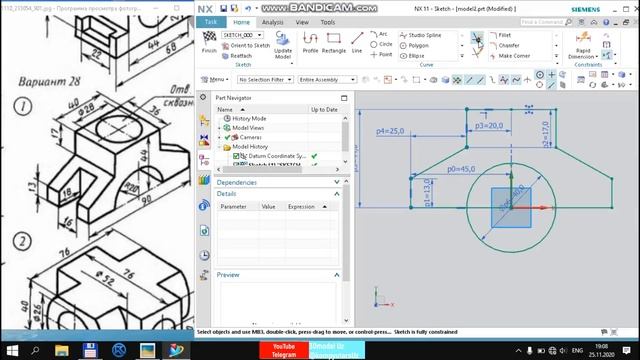Image resolution: width=640 pixels, height=360 pixels.
Task: Open the Entire Assembly scope dropdown
Action: 327,80
